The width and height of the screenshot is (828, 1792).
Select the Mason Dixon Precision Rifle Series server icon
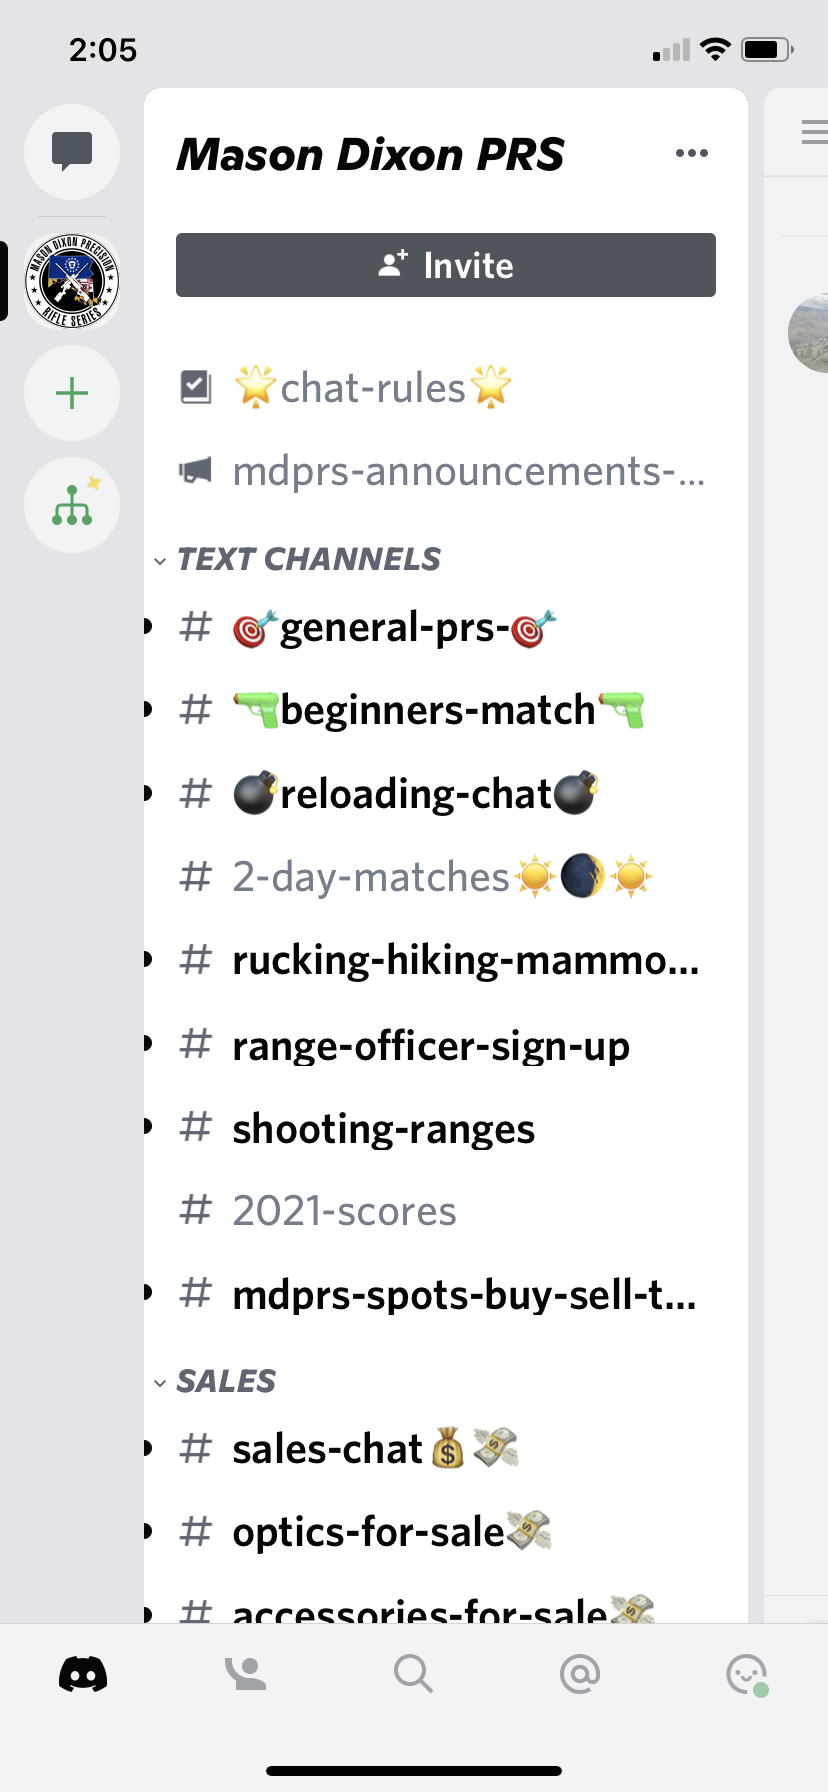pos(72,282)
